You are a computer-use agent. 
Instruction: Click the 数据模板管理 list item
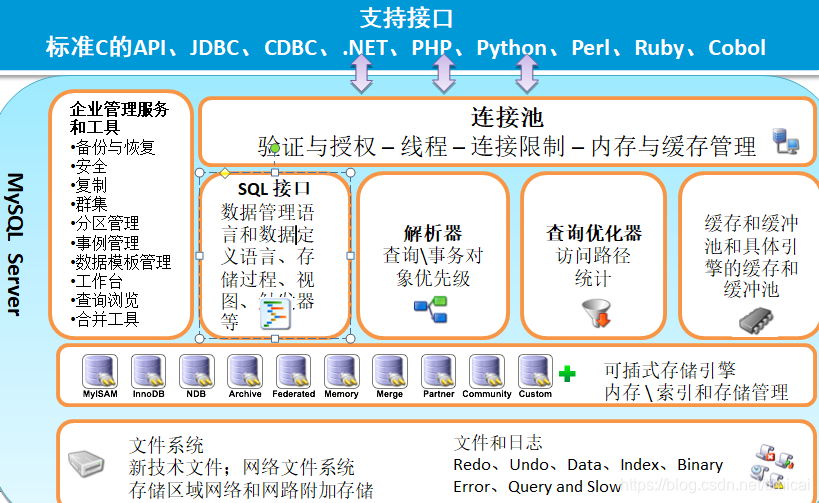121,262
